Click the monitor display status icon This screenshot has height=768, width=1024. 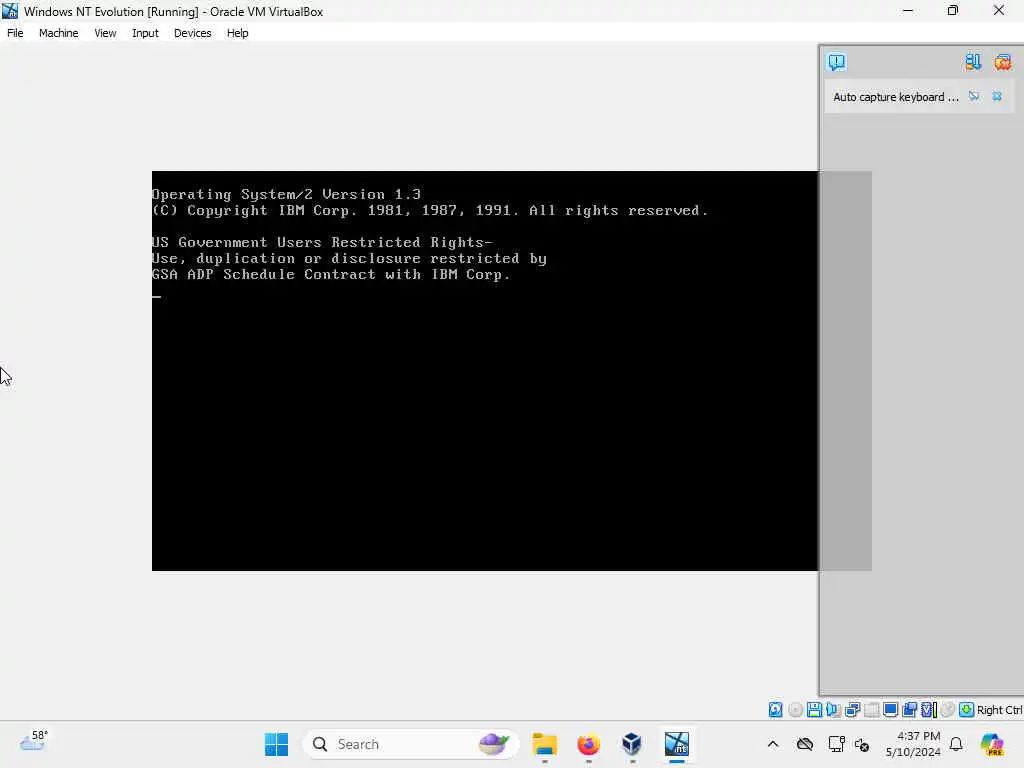(x=890, y=710)
